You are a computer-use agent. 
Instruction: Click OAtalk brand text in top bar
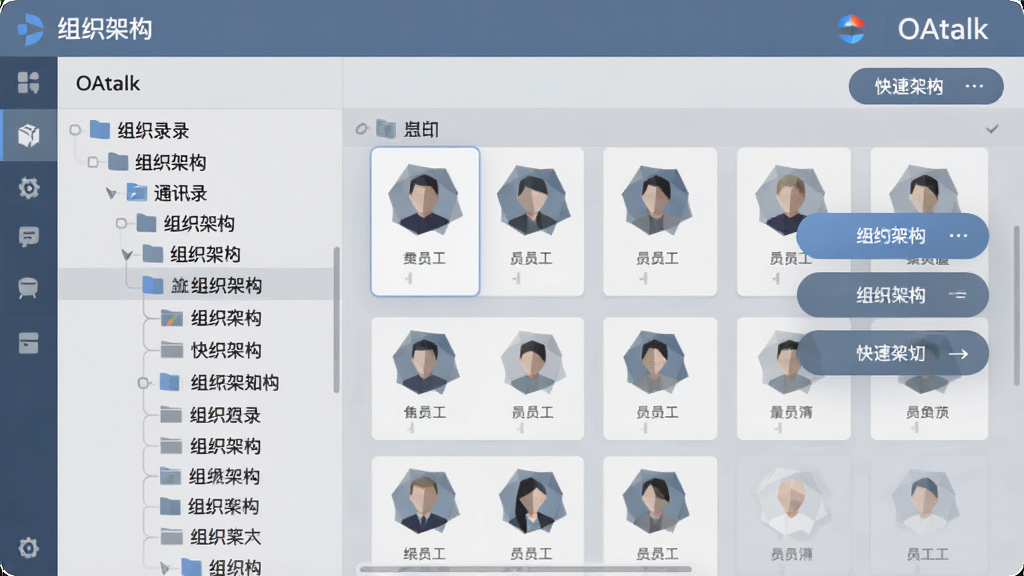point(942,29)
